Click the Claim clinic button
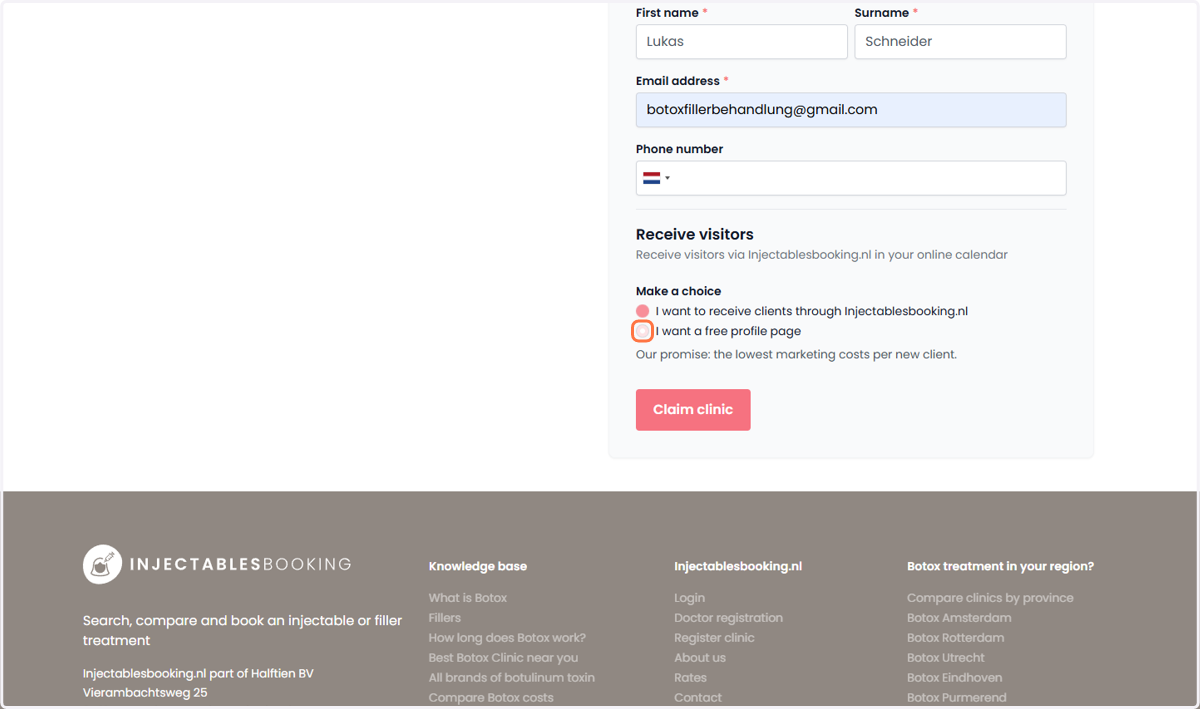Image resolution: width=1200 pixels, height=709 pixels. click(693, 410)
